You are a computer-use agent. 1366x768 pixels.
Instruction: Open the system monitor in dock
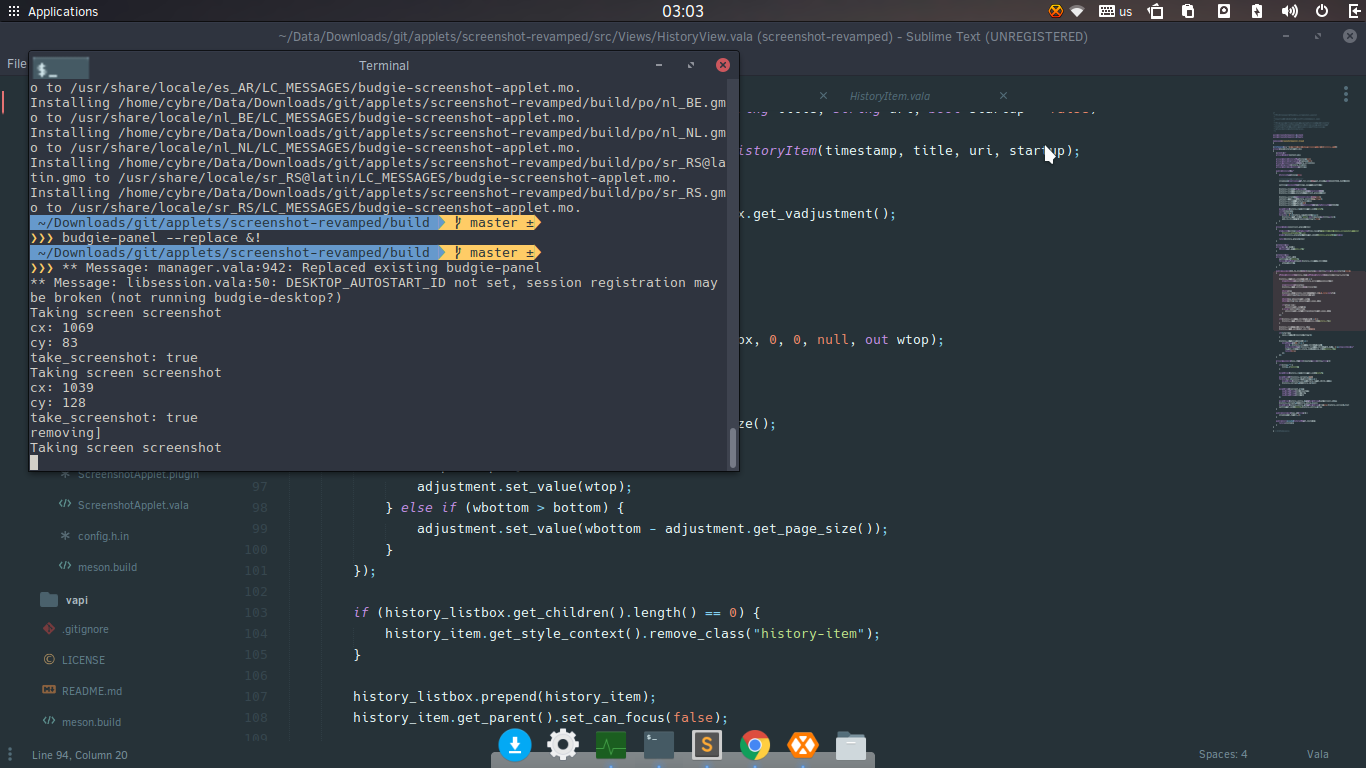611,745
